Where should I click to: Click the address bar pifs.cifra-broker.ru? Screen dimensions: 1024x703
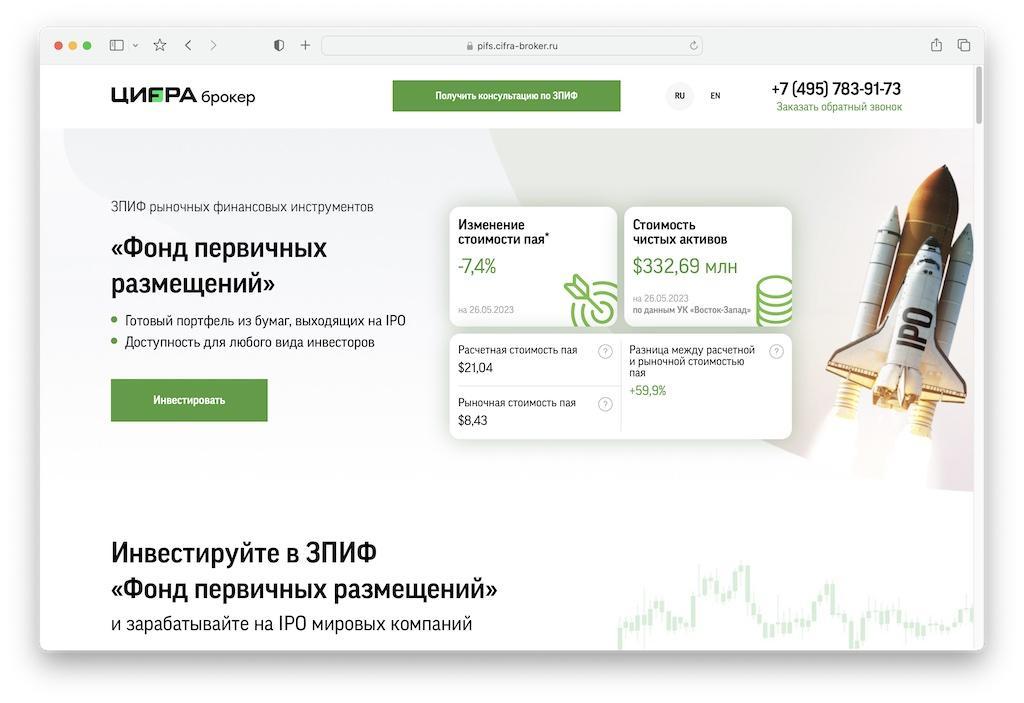click(x=512, y=46)
